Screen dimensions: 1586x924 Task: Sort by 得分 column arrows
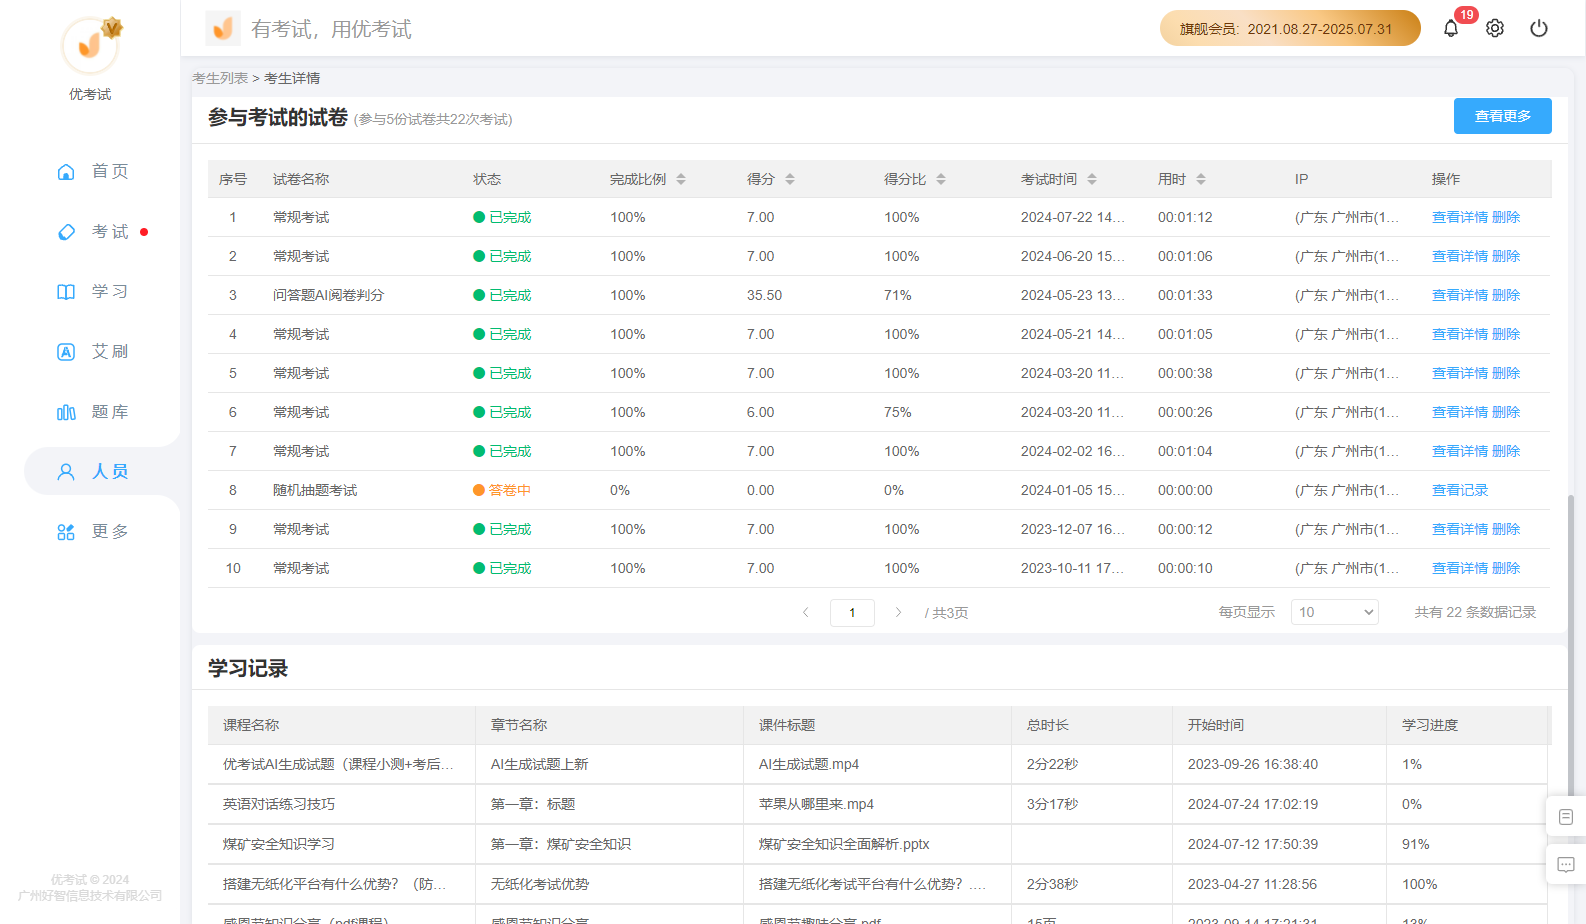pos(790,179)
